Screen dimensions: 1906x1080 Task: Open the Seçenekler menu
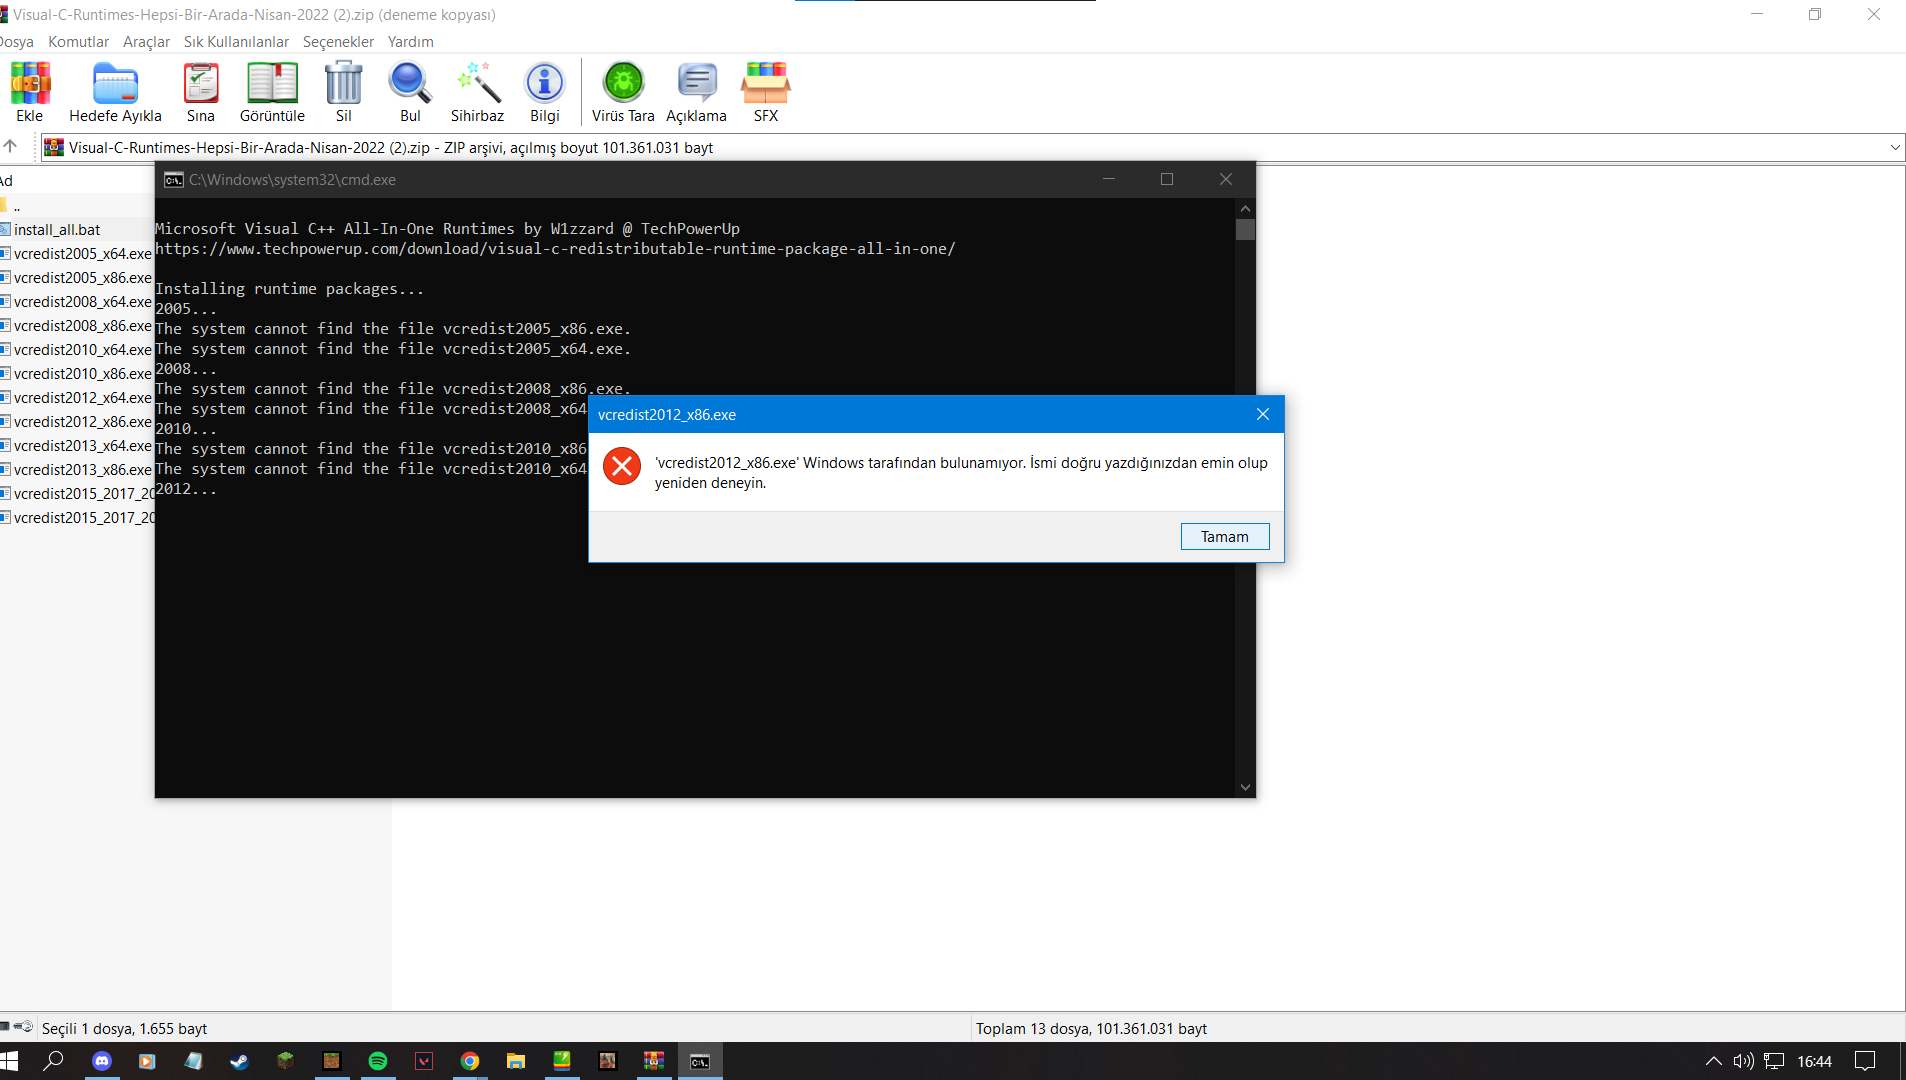338,42
